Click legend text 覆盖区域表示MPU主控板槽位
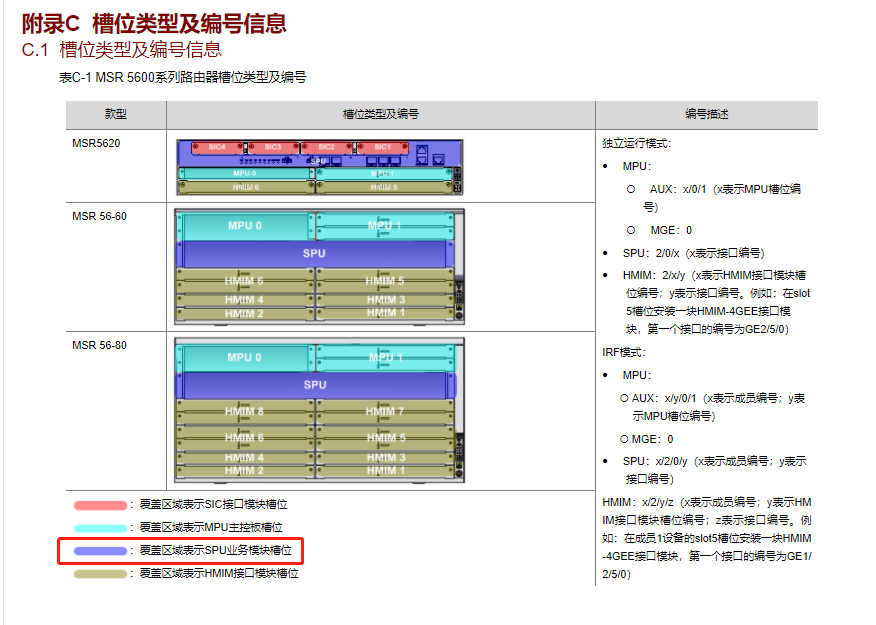The width and height of the screenshot is (876, 625). pyautogui.click(x=211, y=528)
